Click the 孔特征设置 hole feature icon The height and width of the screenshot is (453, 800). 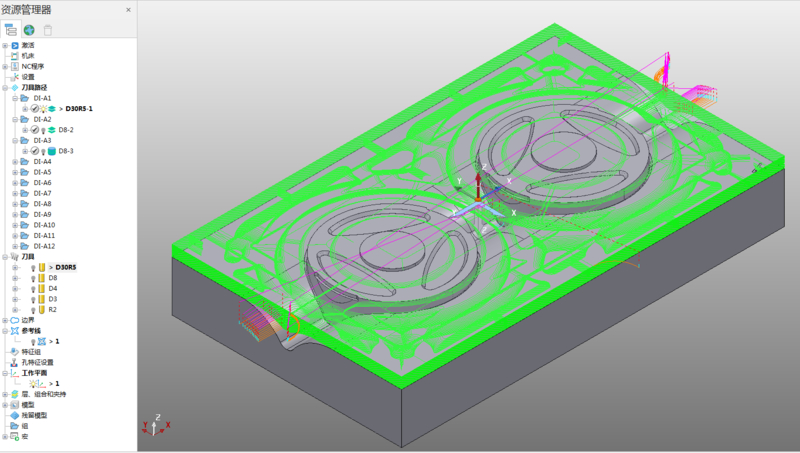[15, 362]
